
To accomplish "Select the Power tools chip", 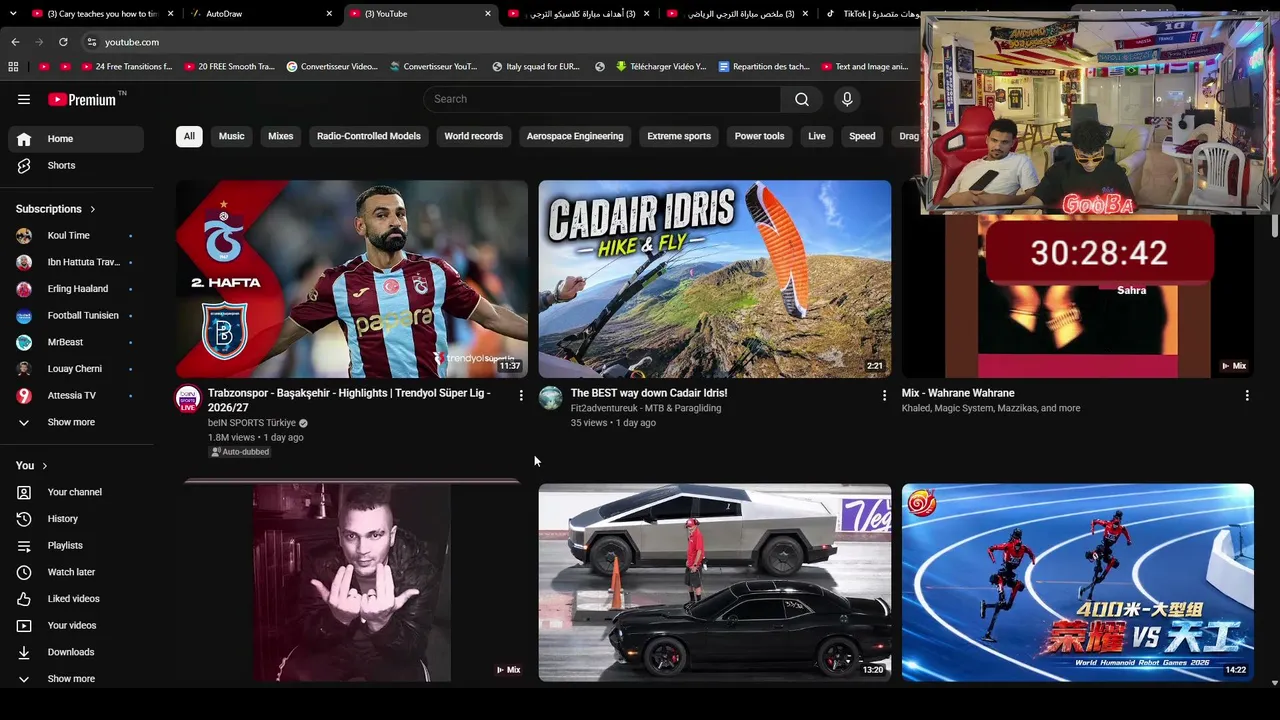I will [760, 136].
